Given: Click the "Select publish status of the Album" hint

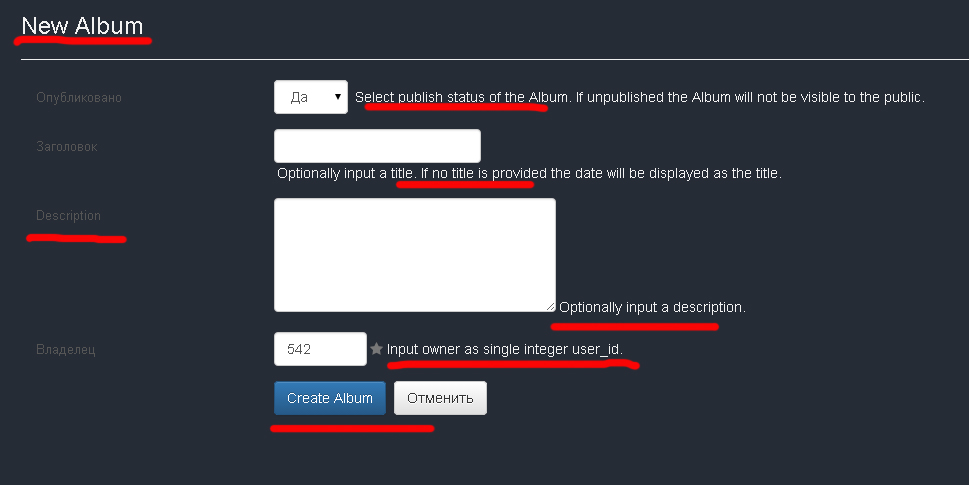Looking at the screenshot, I should [462, 97].
